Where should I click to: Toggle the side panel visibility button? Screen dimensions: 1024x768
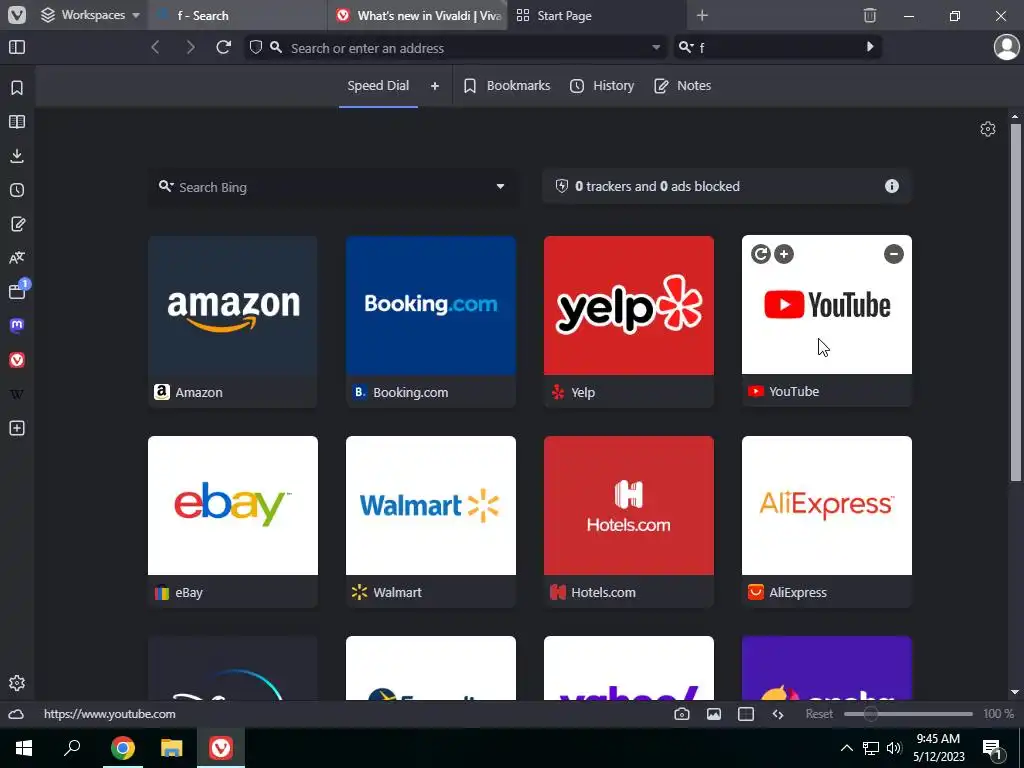coord(17,47)
